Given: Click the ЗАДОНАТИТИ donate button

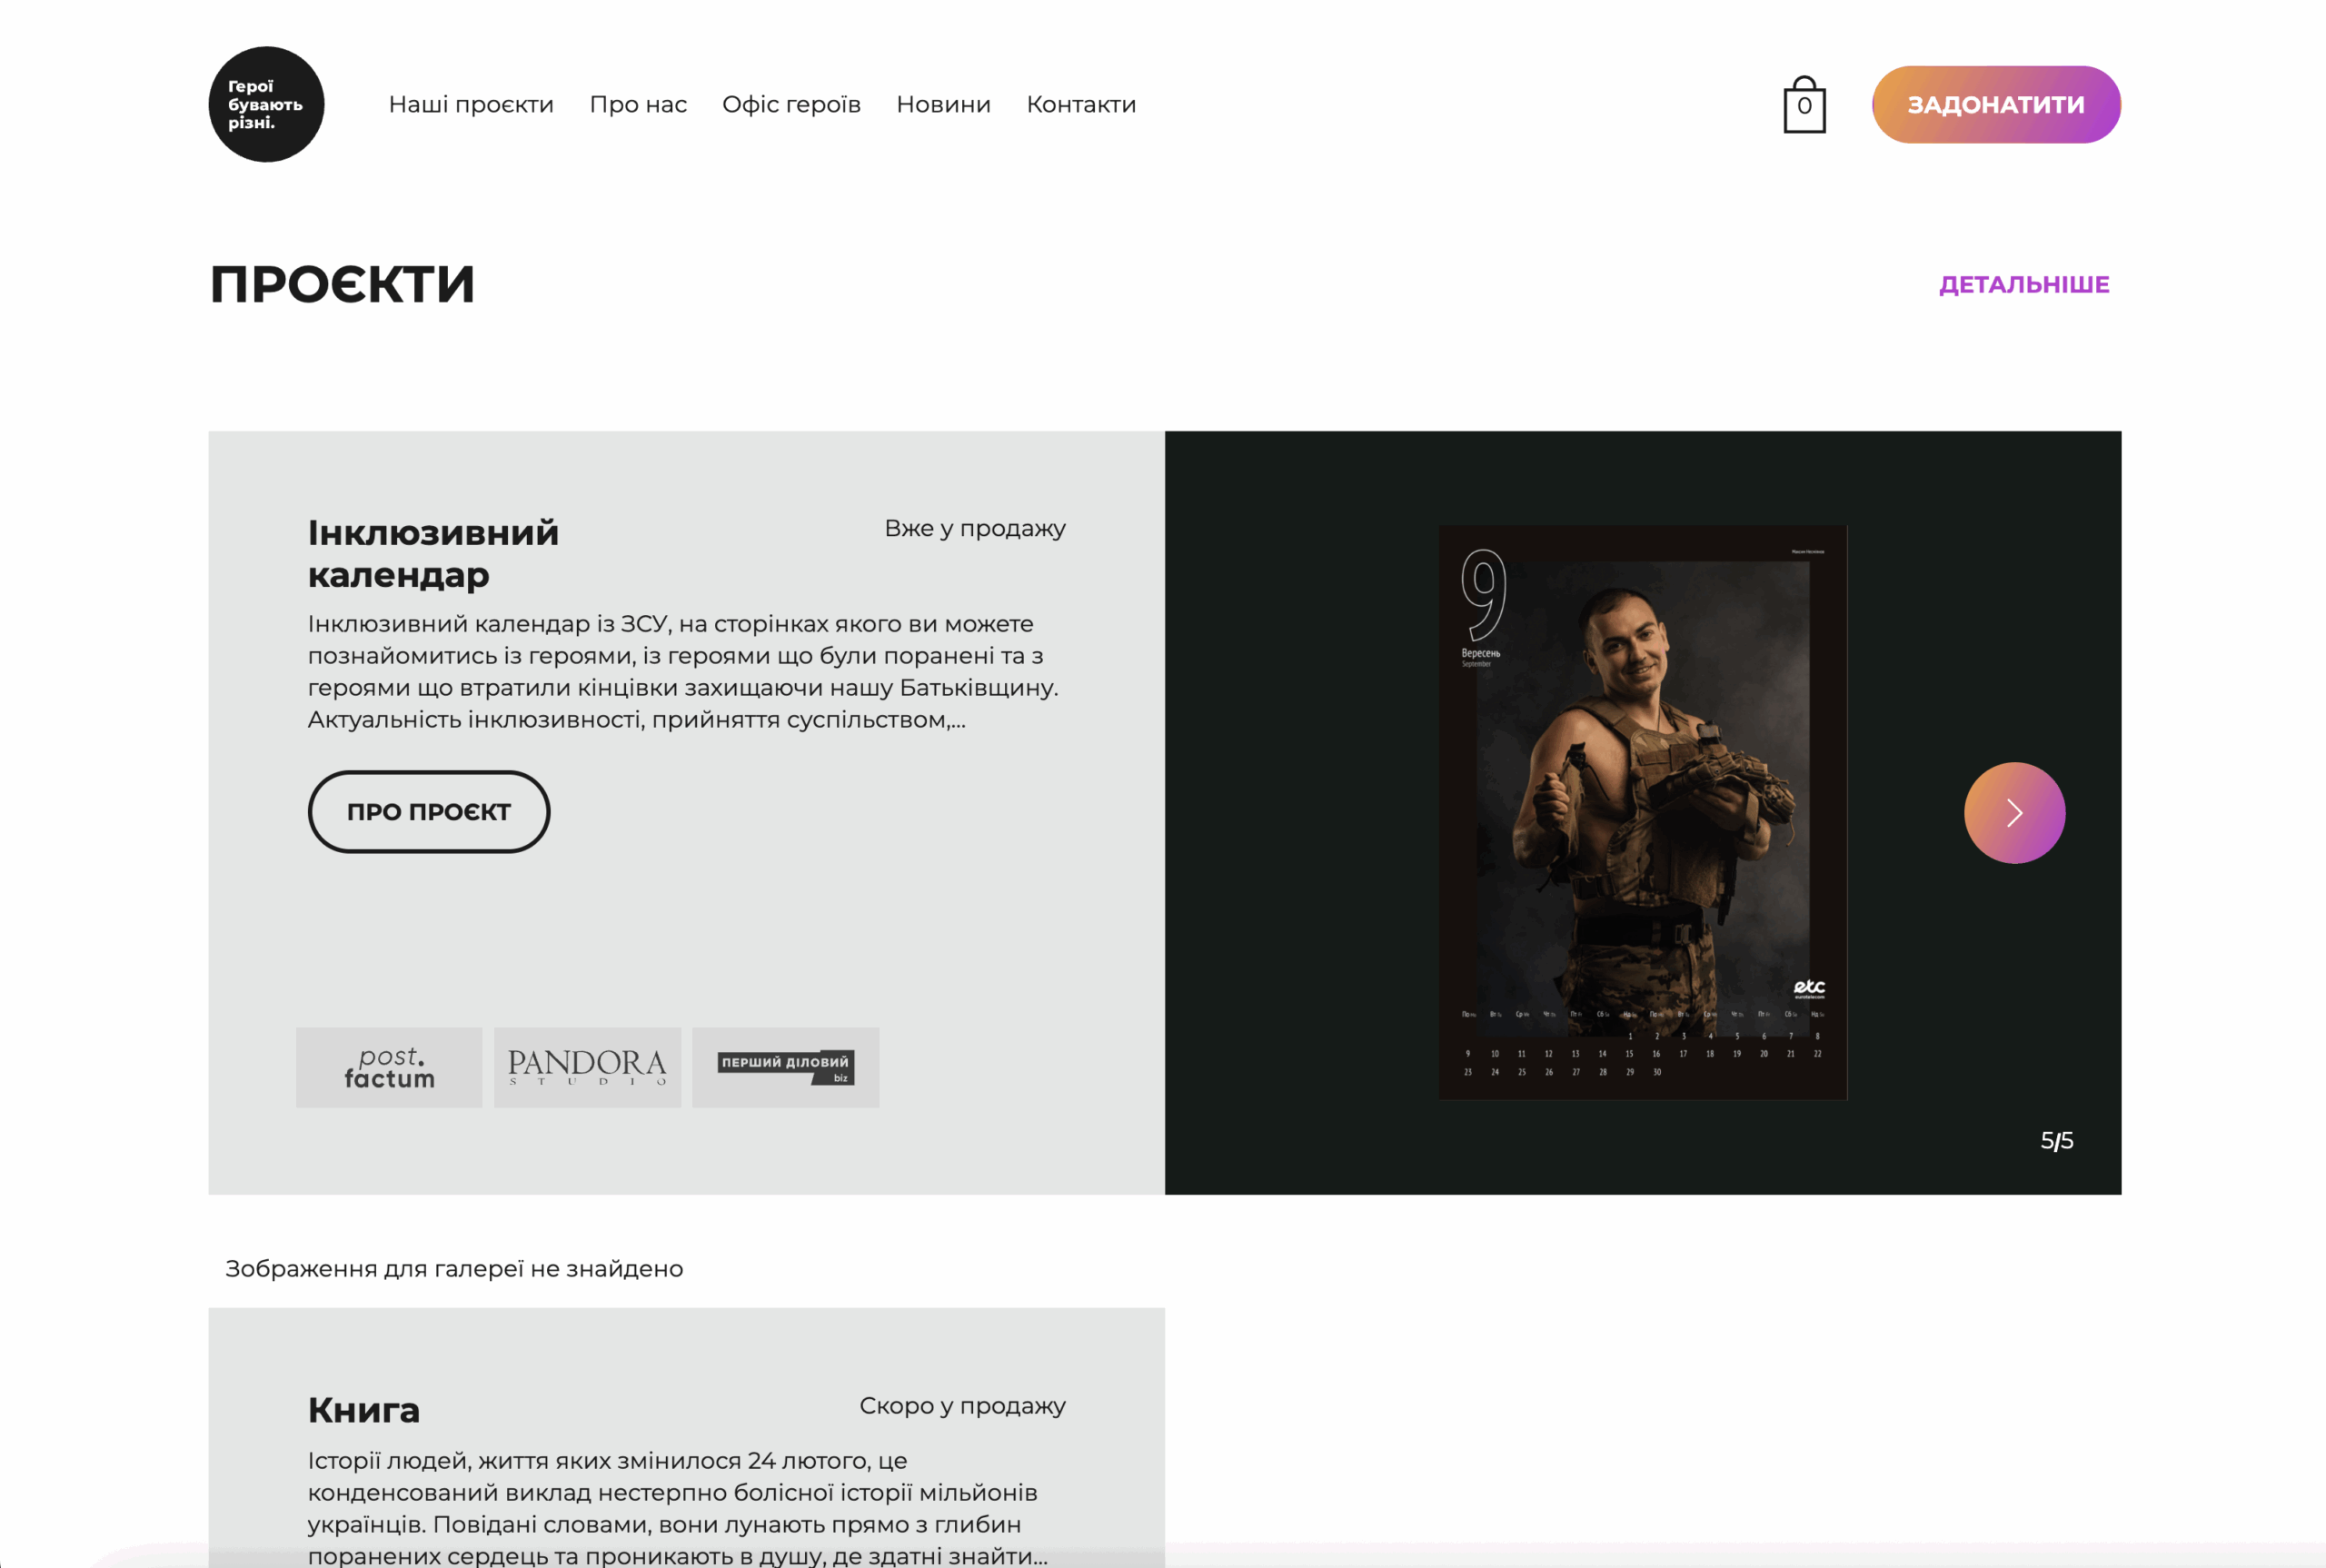Looking at the screenshot, I should click(x=1996, y=104).
